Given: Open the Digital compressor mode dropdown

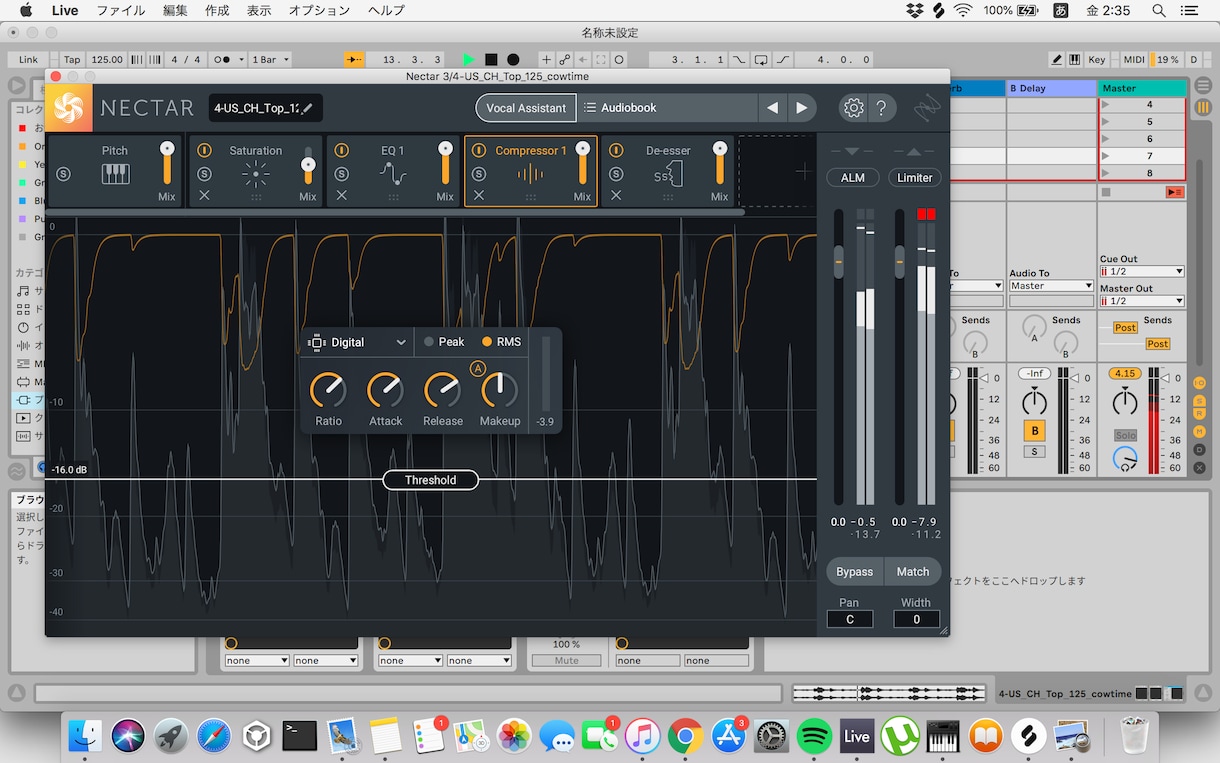Looking at the screenshot, I should coord(358,342).
